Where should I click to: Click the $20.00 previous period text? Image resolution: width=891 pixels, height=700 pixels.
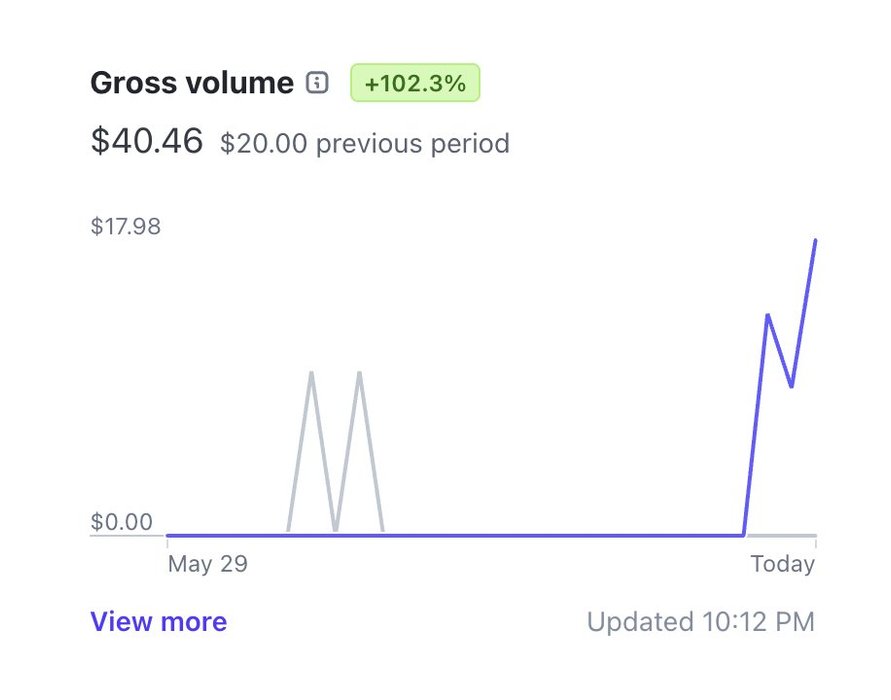(365, 144)
